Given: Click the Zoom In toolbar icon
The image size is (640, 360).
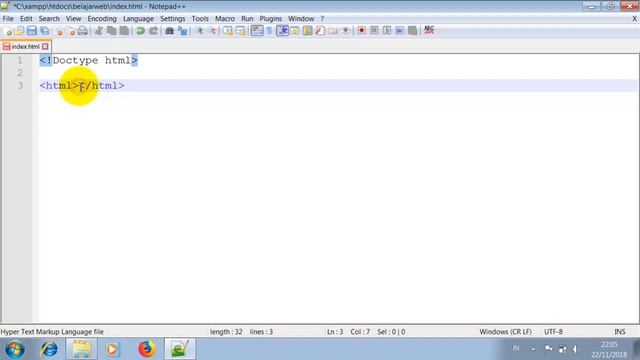Looking at the screenshot, I should tap(200, 31).
